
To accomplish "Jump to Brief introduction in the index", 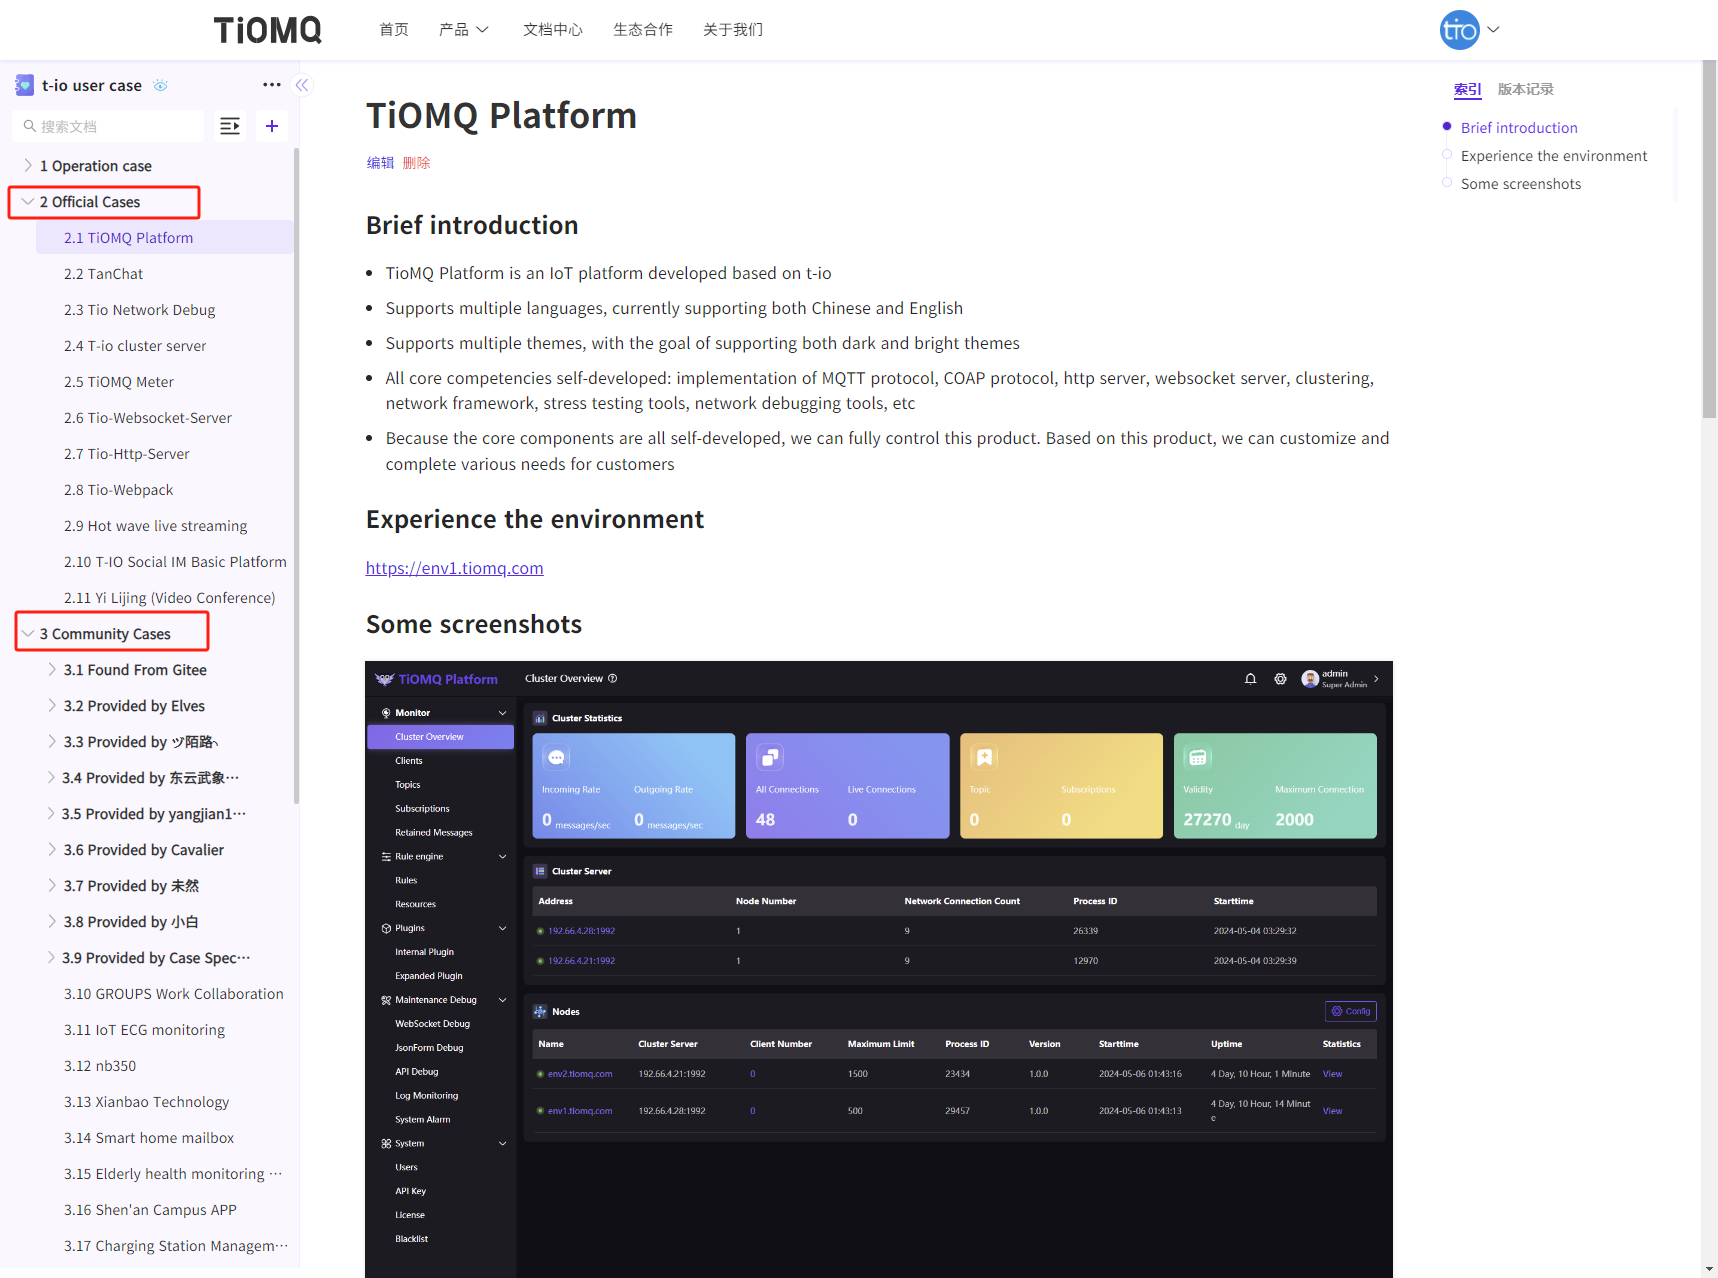I will click(x=1519, y=128).
